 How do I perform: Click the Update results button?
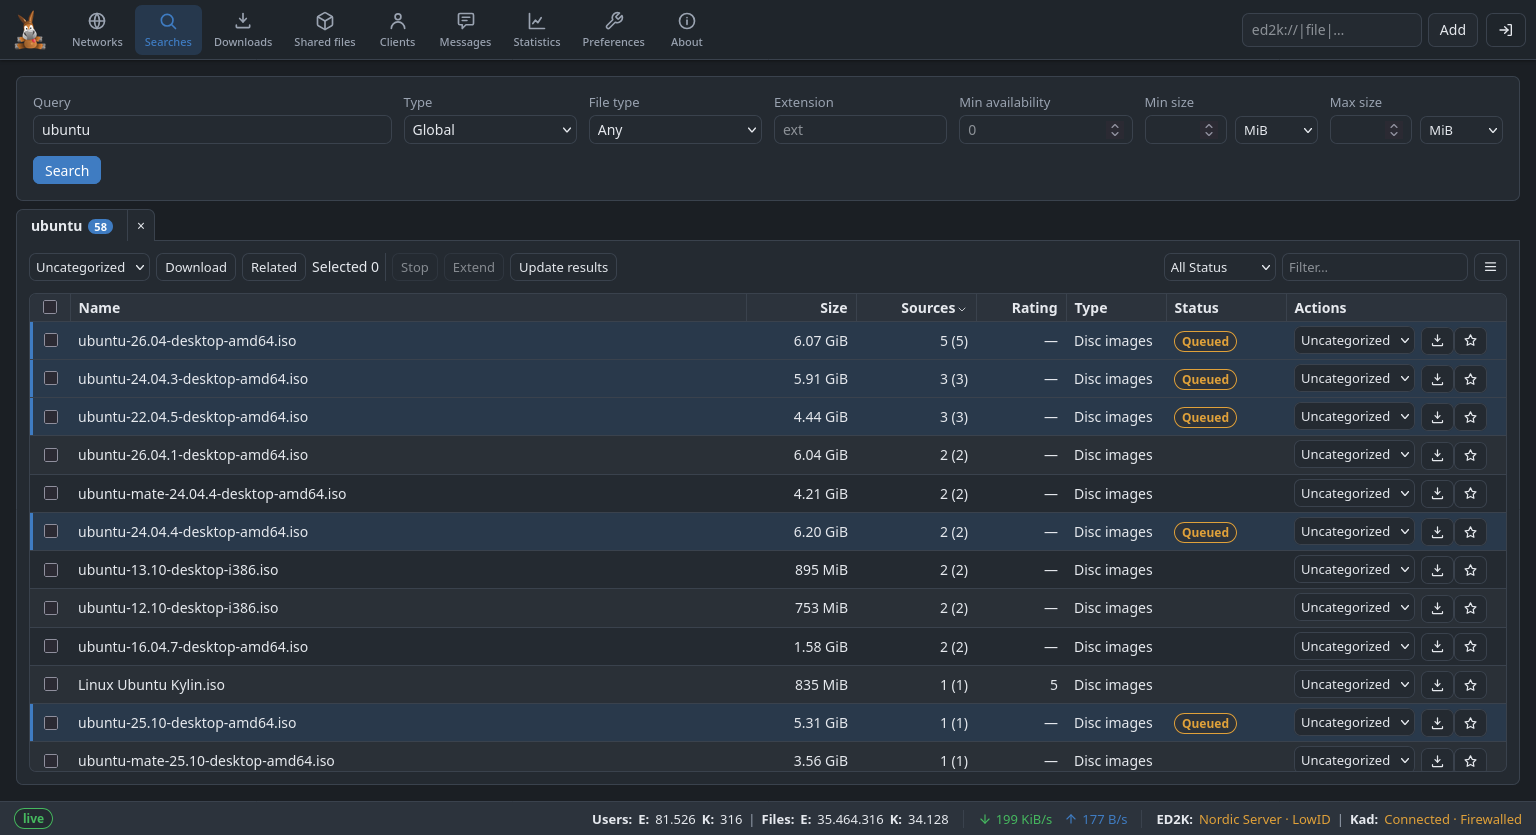coord(563,267)
